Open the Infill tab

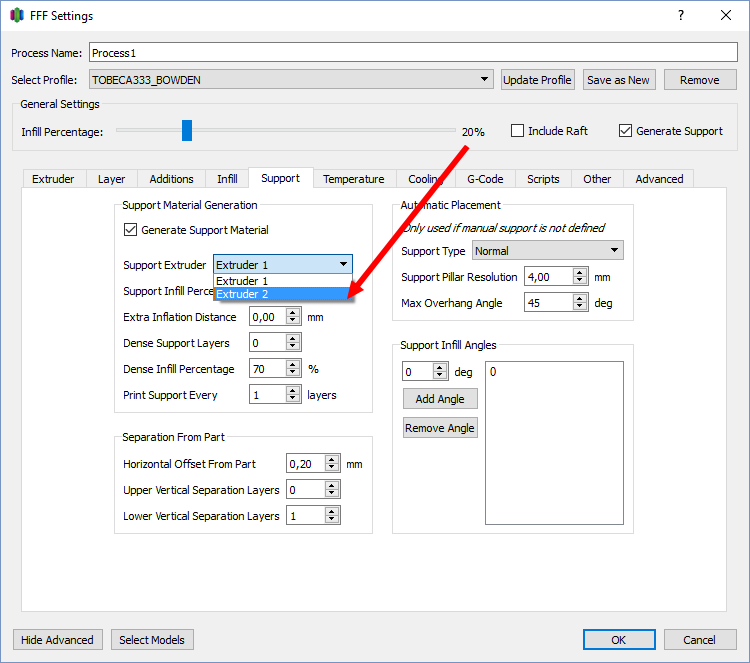[227, 179]
